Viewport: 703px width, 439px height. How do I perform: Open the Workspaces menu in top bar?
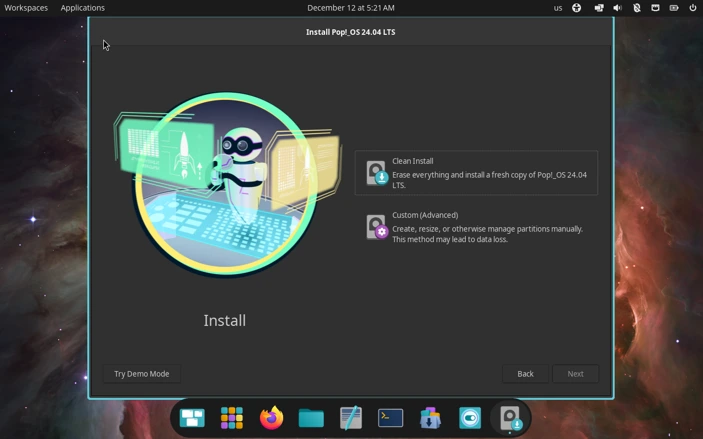click(x=26, y=8)
